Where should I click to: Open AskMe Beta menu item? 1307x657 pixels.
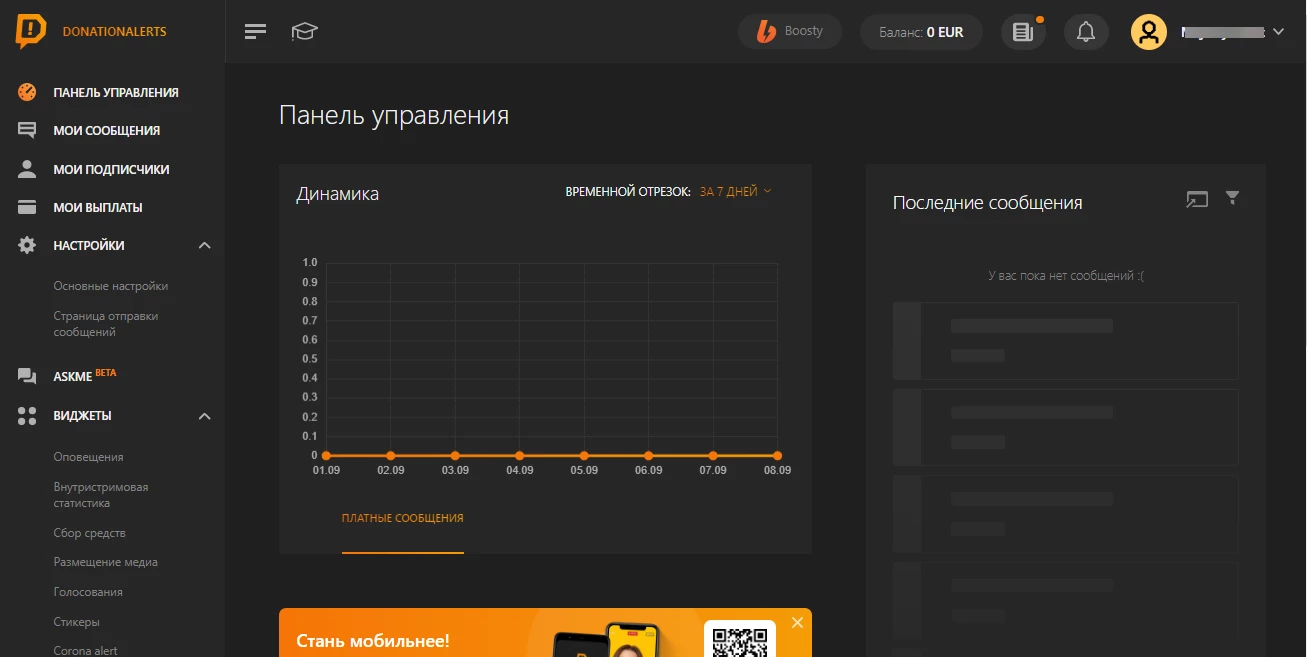85,376
